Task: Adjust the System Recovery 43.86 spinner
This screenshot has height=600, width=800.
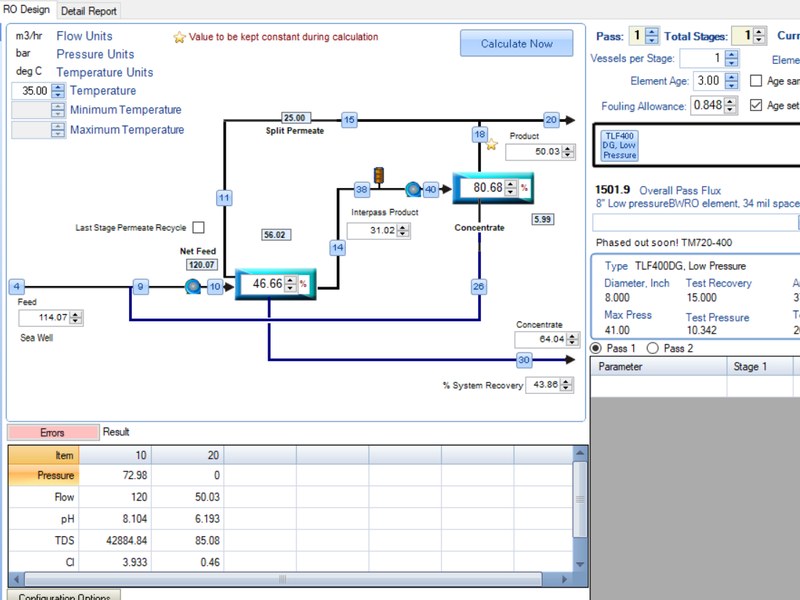Action: pos(566,385)
